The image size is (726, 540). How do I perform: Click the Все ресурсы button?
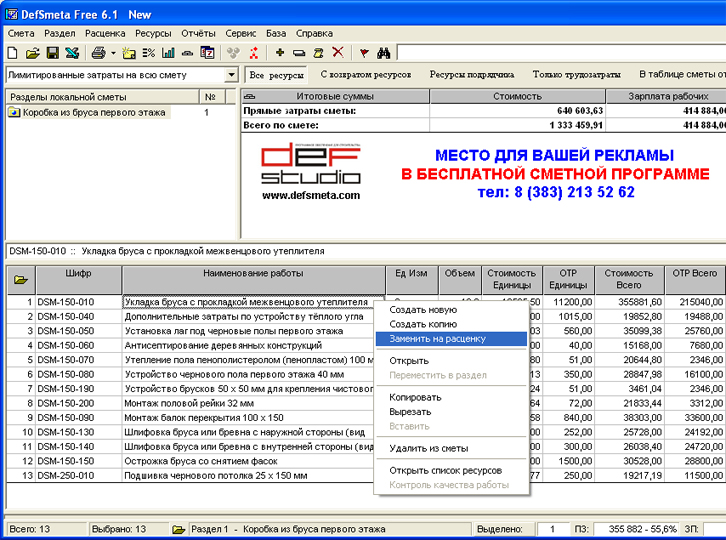click(x=277, y=75)
